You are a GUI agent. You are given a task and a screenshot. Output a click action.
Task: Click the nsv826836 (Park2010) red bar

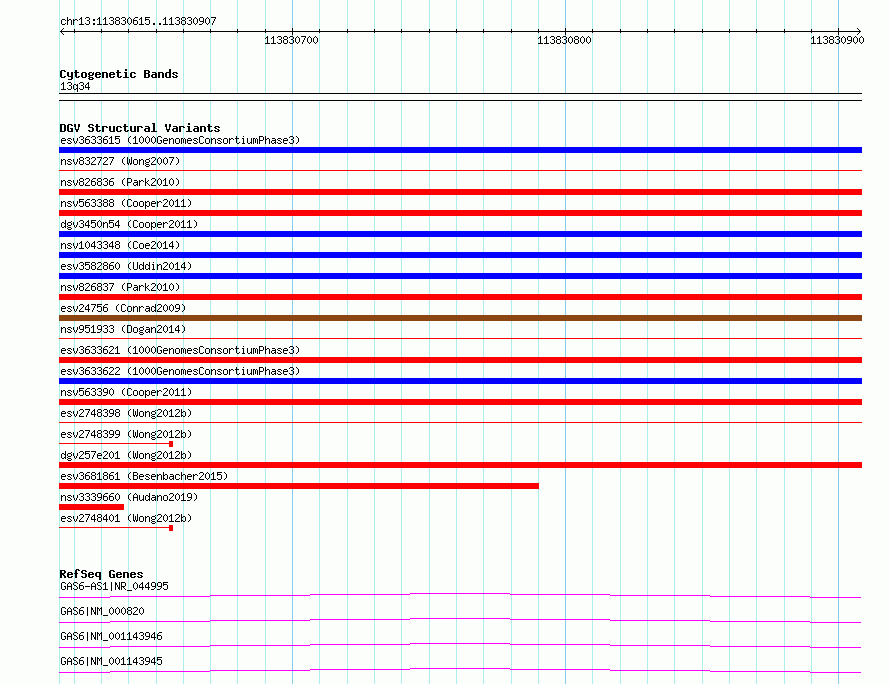tap(460, 192)
